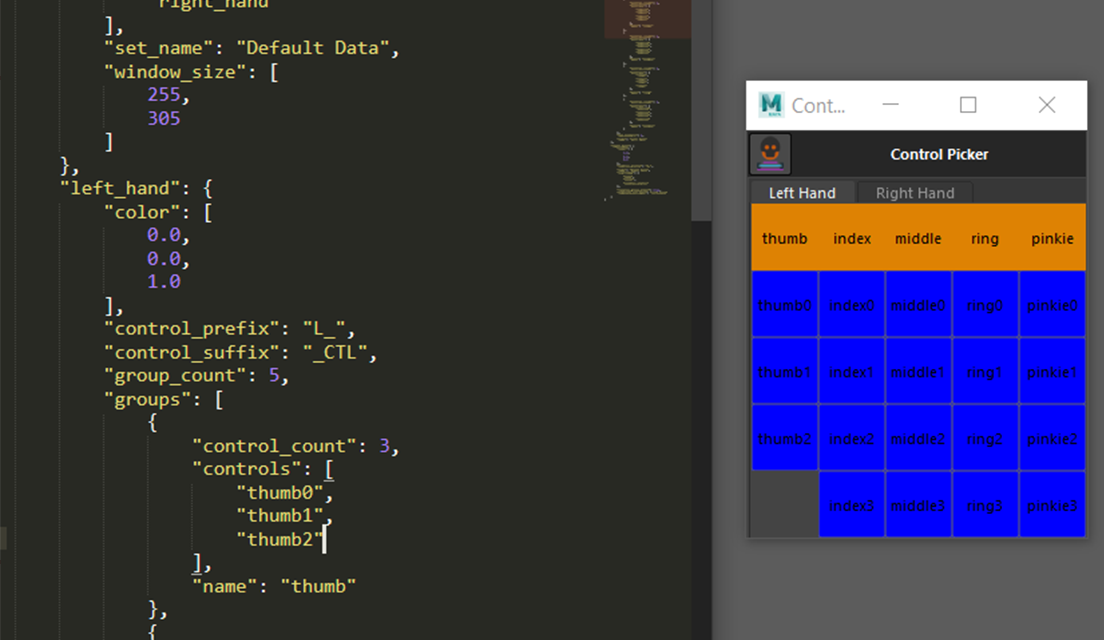The height and width of the screenshot is (640, 1104).
Task: Select the ring column header
Action: point(985,238)
